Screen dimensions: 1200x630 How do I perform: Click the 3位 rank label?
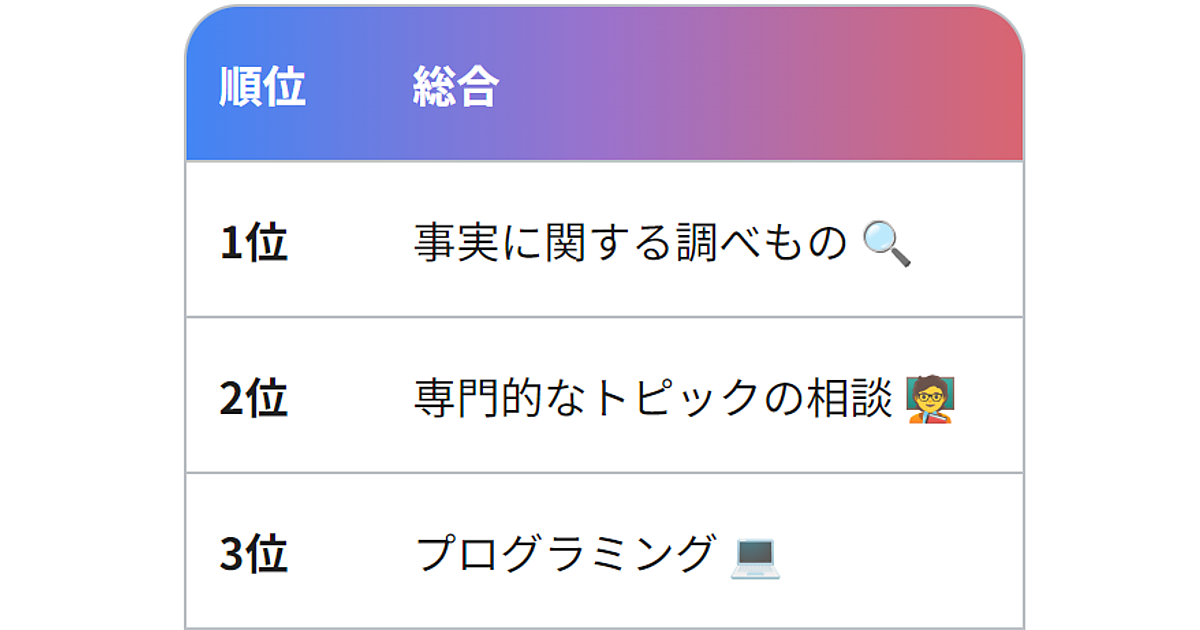(254, 555)
